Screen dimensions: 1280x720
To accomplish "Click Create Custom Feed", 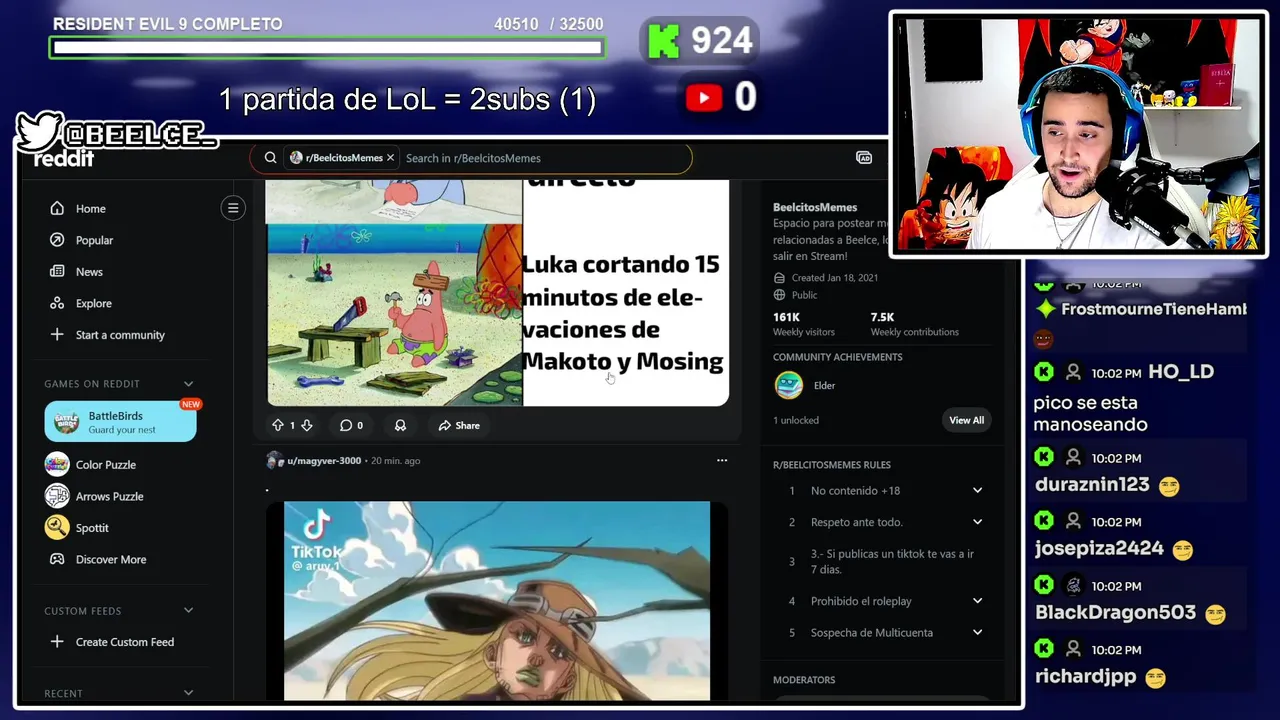I will 125,642.
